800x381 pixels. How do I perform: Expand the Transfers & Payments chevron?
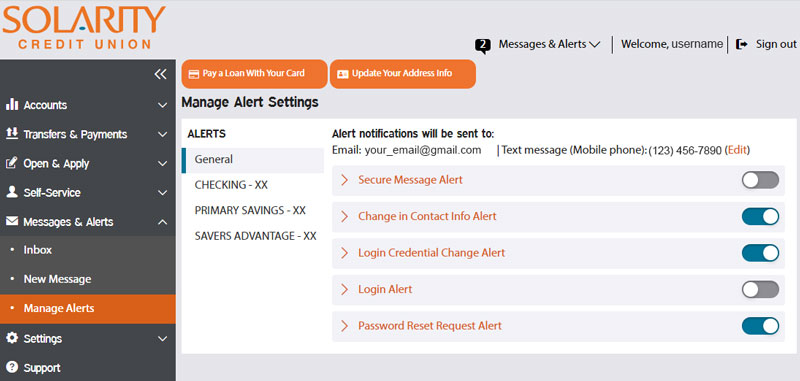click(x=162, y=135)
